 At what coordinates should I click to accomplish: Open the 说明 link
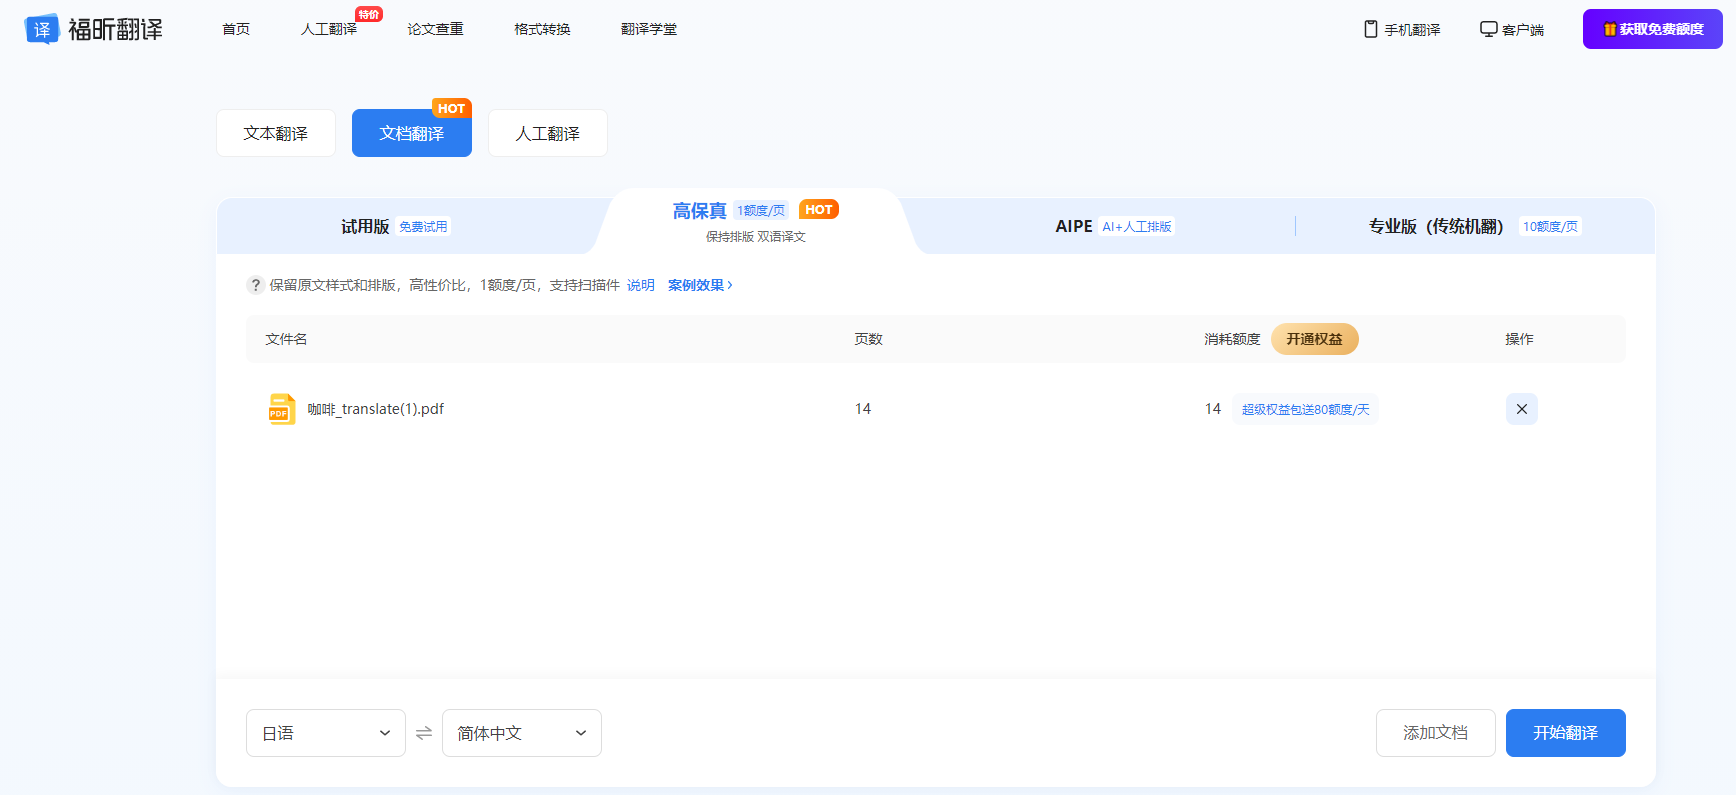tap(641, 285)
